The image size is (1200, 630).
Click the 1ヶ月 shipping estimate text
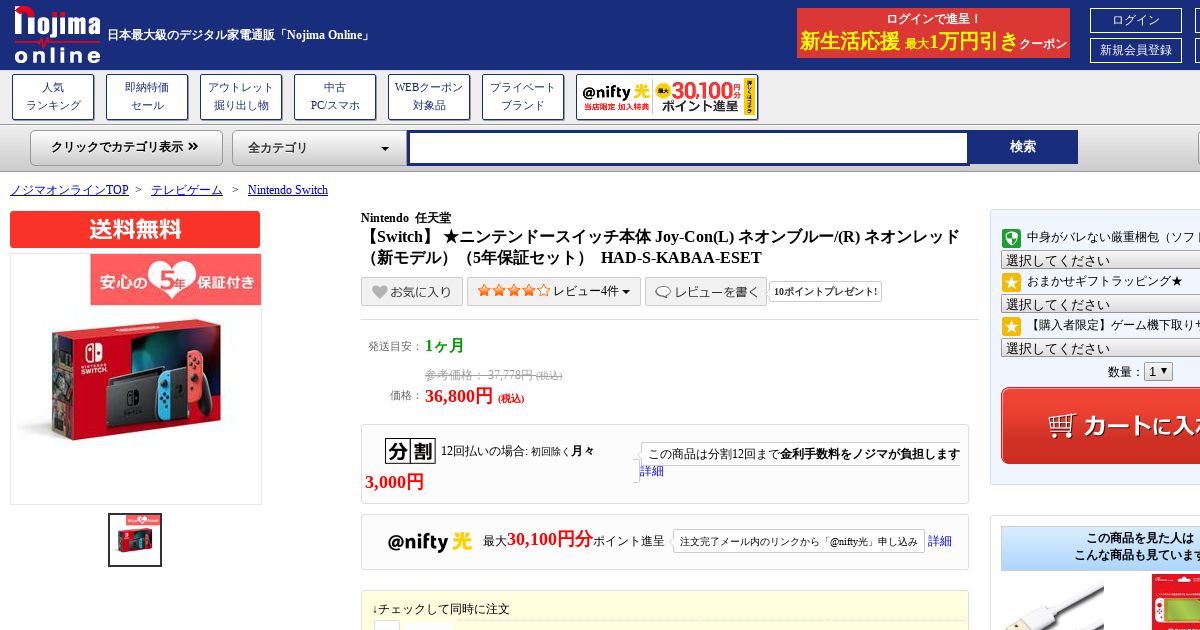coord(445,346)
